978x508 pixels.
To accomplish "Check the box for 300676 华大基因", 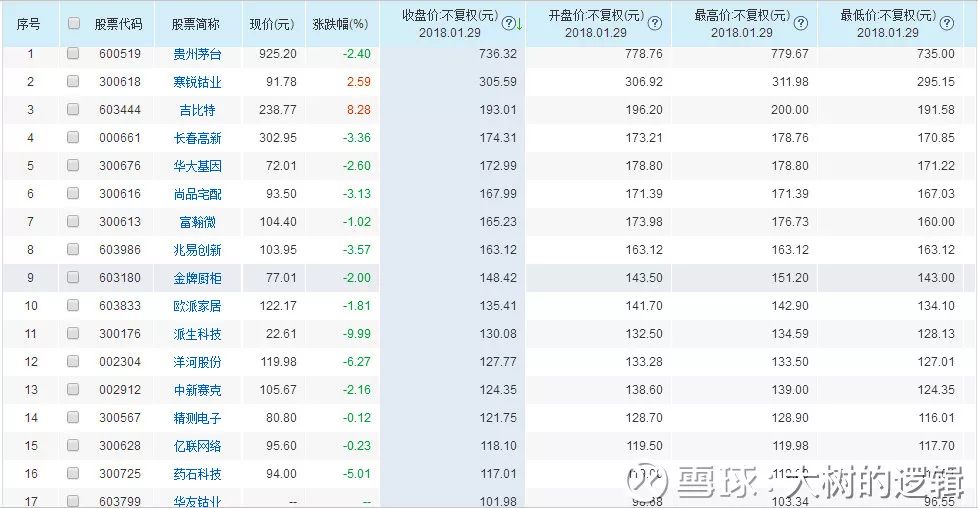I will click(73, 165).
